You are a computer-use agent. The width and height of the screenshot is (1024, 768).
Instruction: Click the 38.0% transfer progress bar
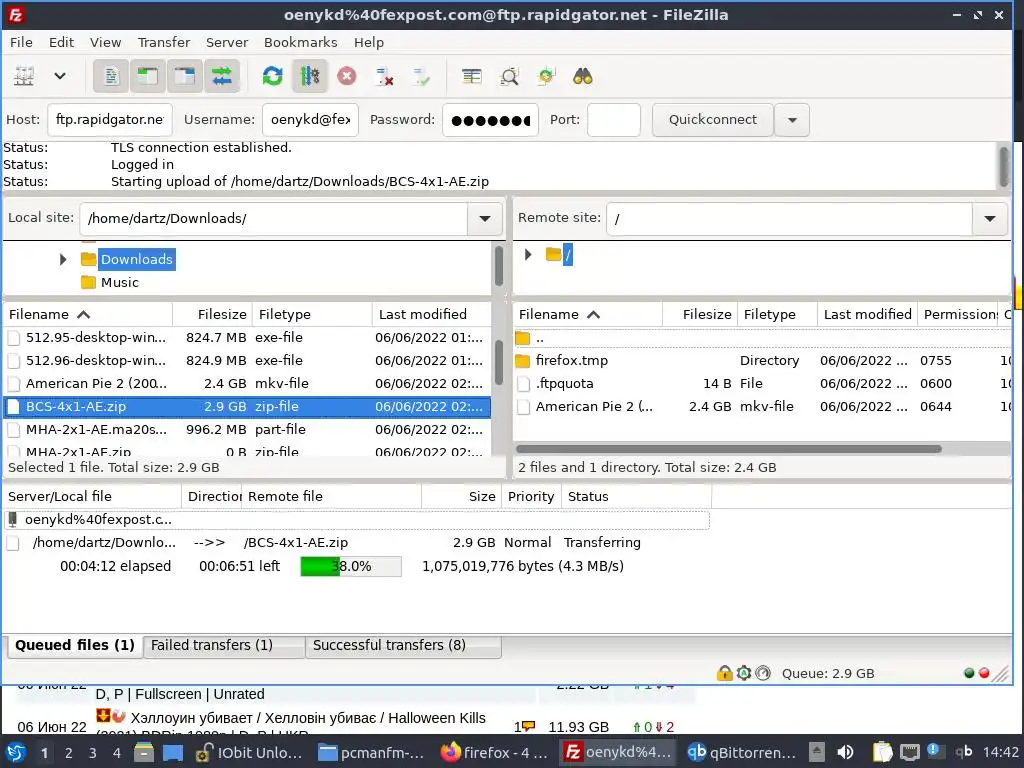pyautogui.click(x=351, y=566)
